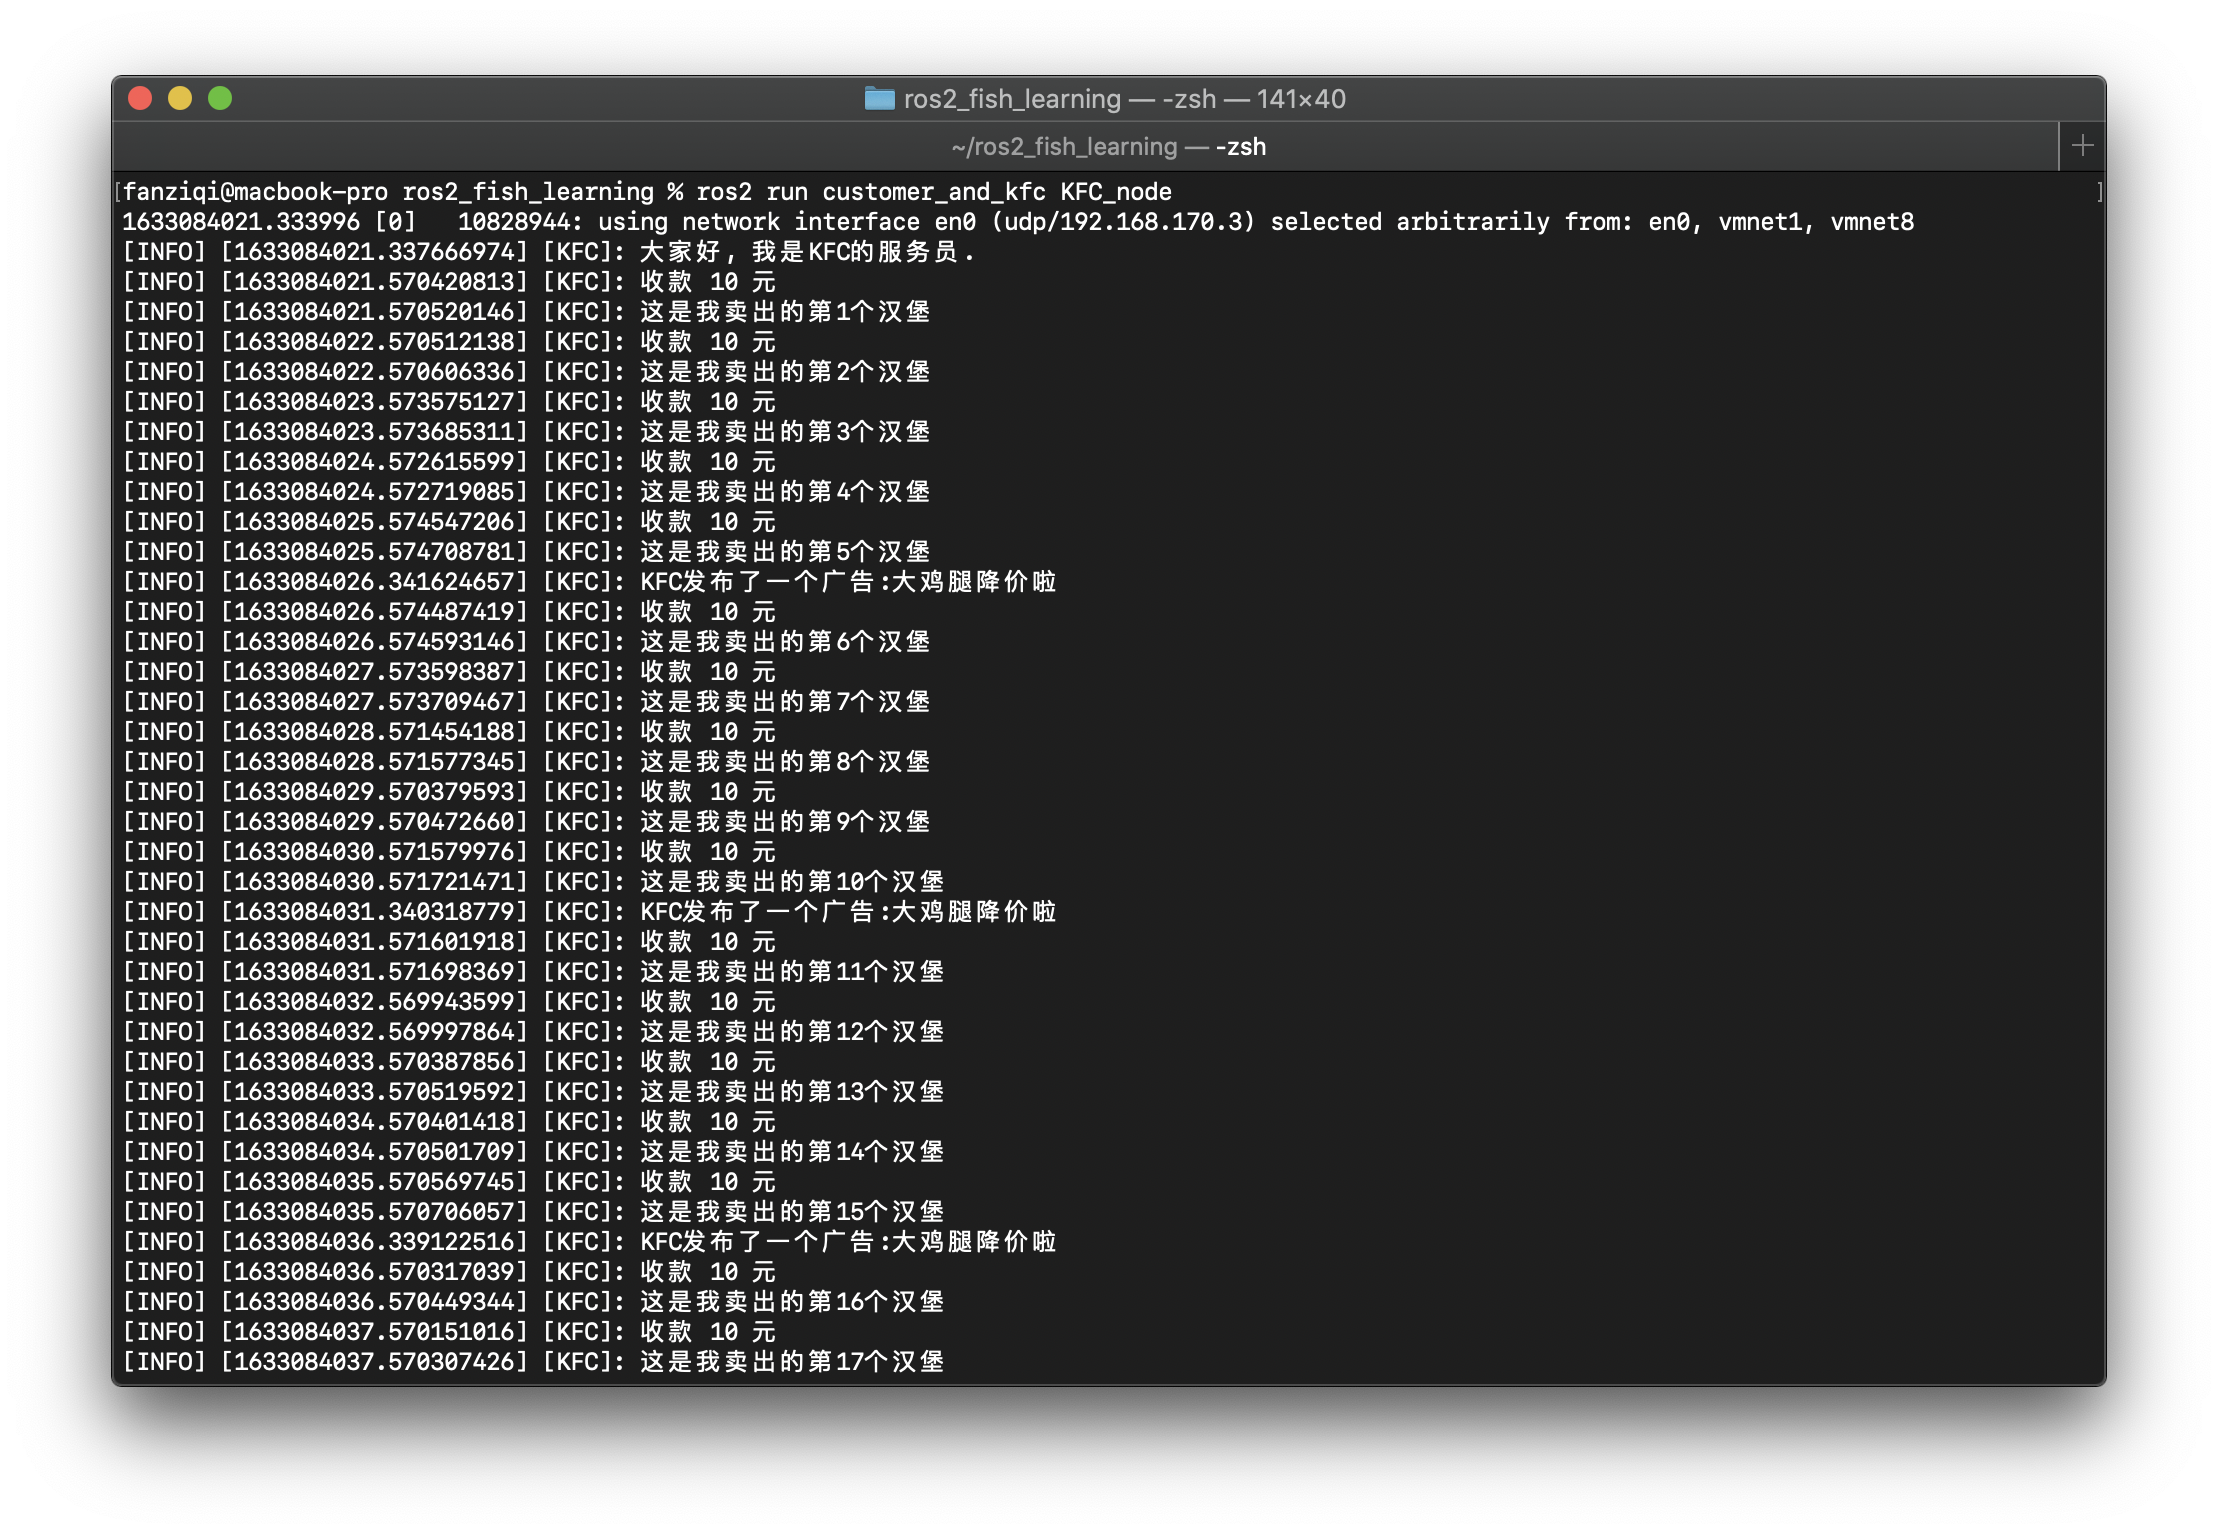The image size is (2218, 1534).
Task: Close the terminal window with red button
Action: (140, 98)
